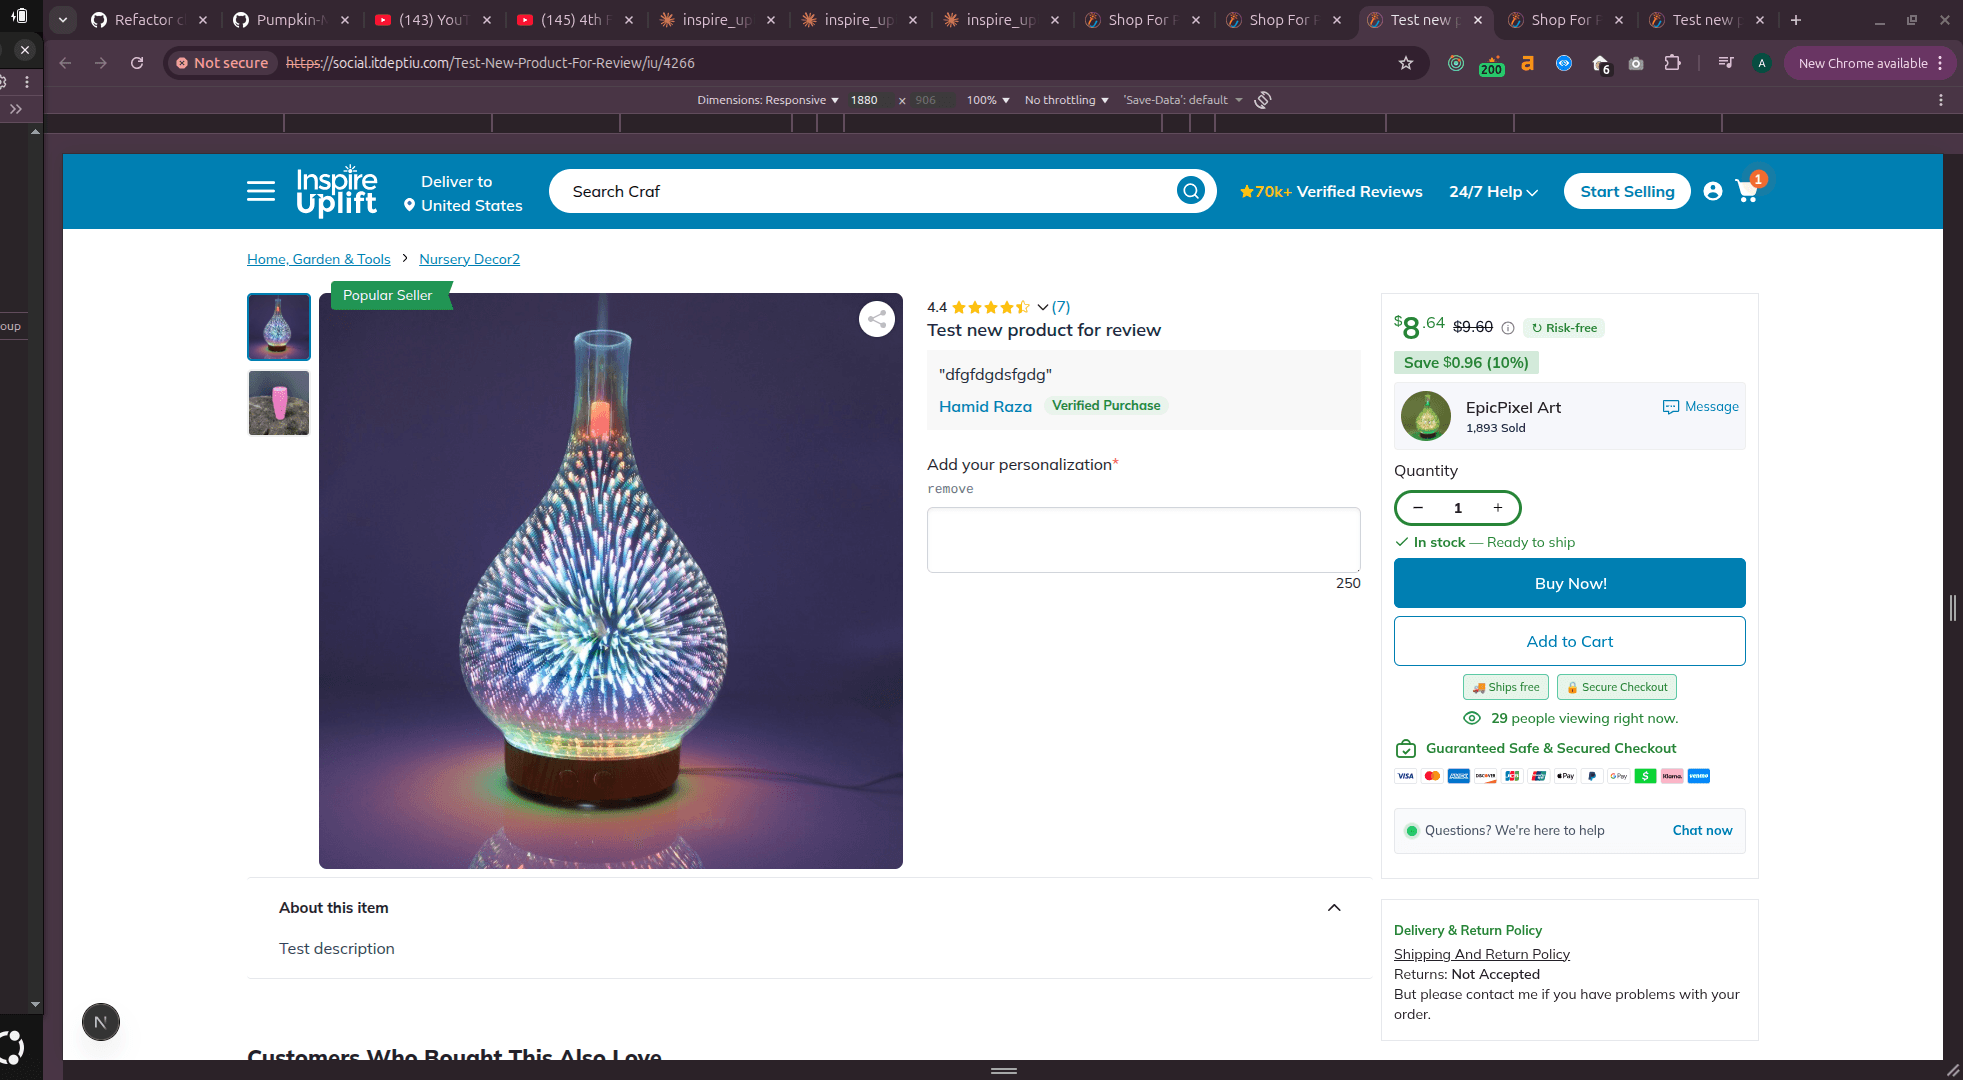Open the hamburger navigation menu

[261, 191]
